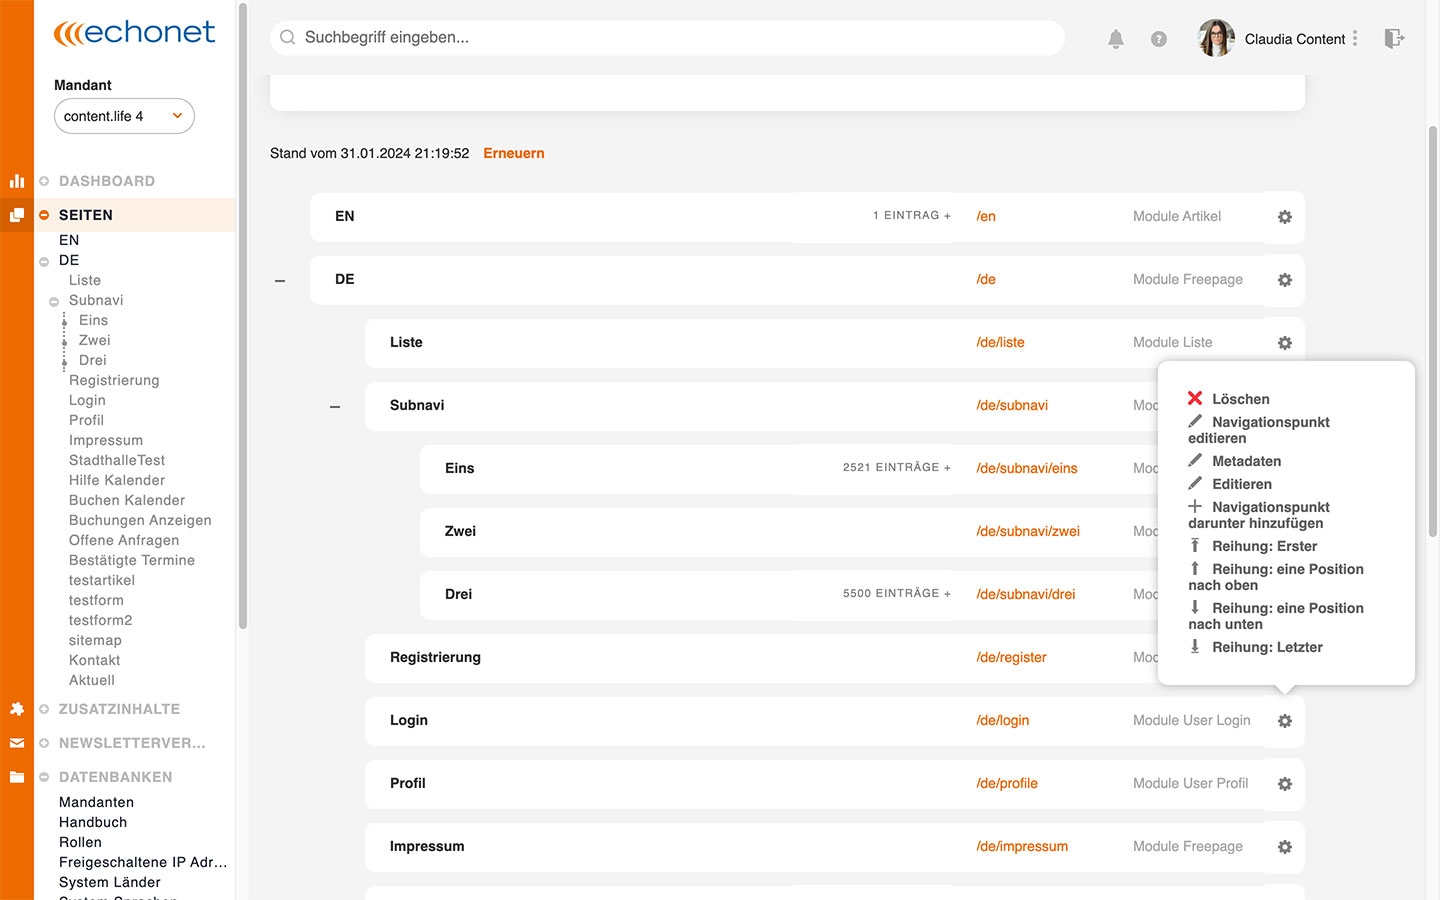Select Löschen in the context menu

coord(1240,399)
